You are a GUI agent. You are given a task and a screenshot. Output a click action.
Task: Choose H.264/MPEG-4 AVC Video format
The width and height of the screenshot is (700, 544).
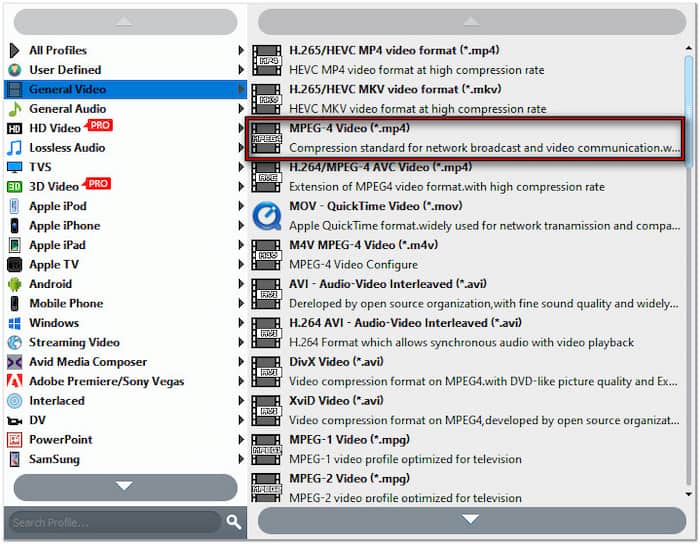click(466, 177)
